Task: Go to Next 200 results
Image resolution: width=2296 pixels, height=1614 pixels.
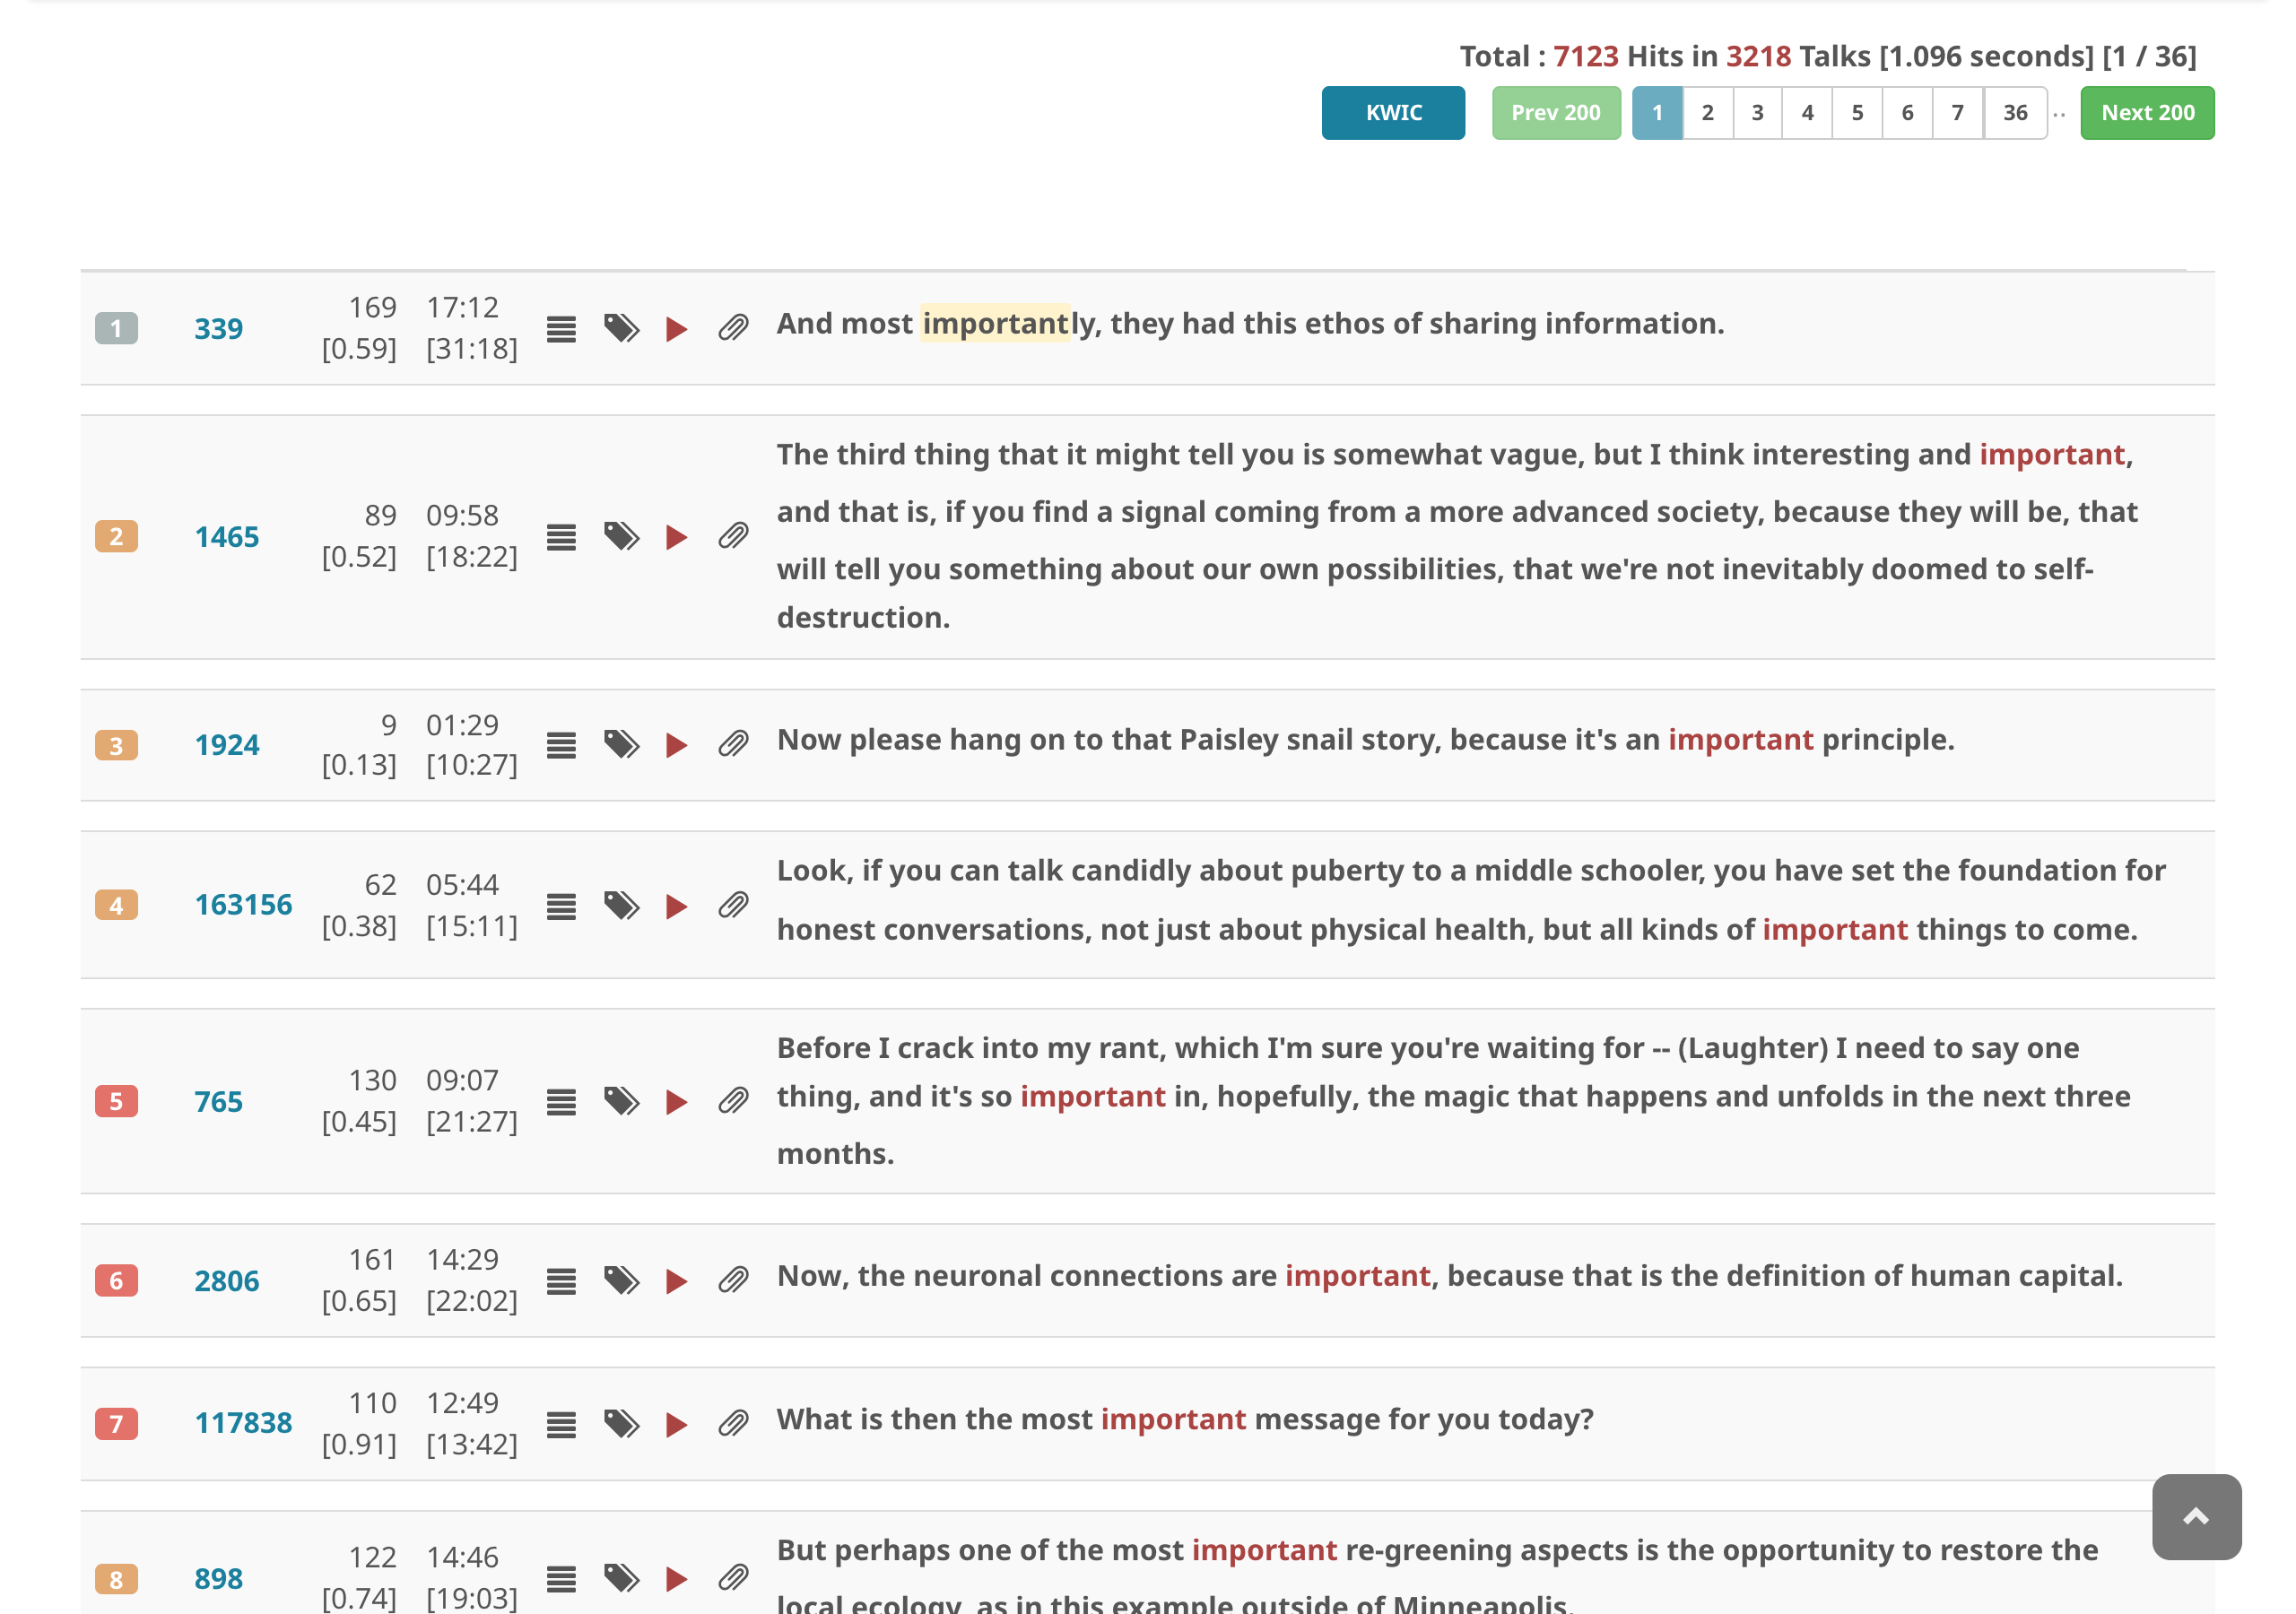Action: pos(2147,113)
